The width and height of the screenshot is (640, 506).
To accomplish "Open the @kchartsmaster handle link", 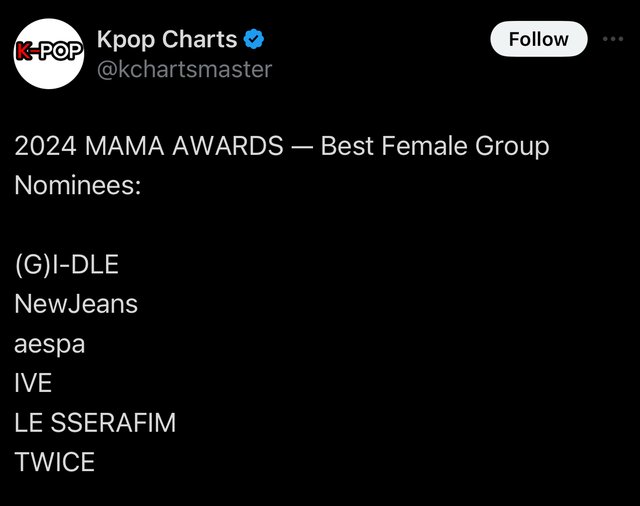I will coord(184,69).
